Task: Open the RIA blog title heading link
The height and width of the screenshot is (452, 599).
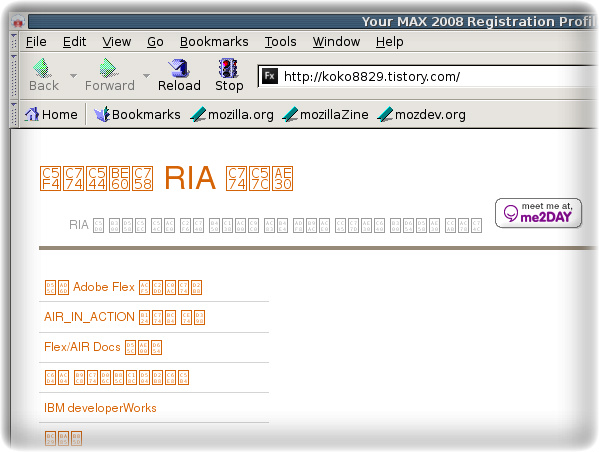Action: pyautogui.click(x=166, y=178)
